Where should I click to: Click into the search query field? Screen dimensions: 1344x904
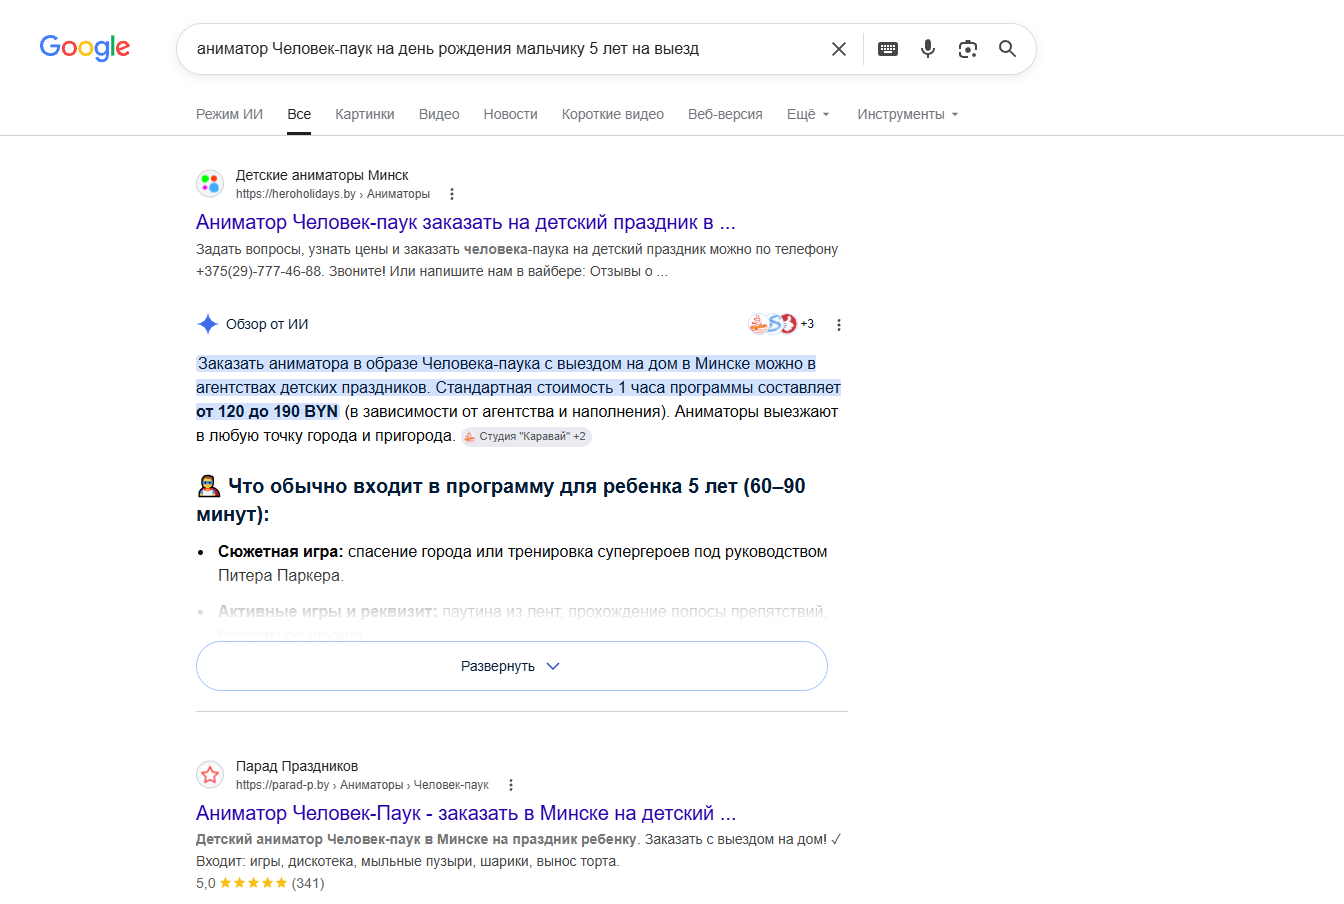pyautogui.click(x=505, y=49)
